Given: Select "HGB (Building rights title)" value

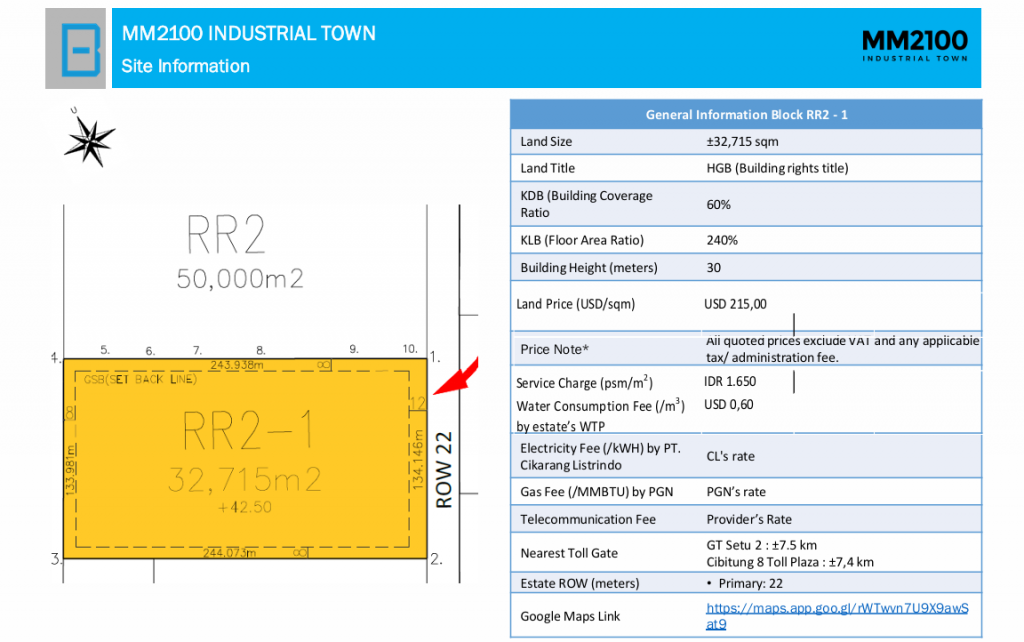Looking at the screenshot, I should [x=777, y=169].
